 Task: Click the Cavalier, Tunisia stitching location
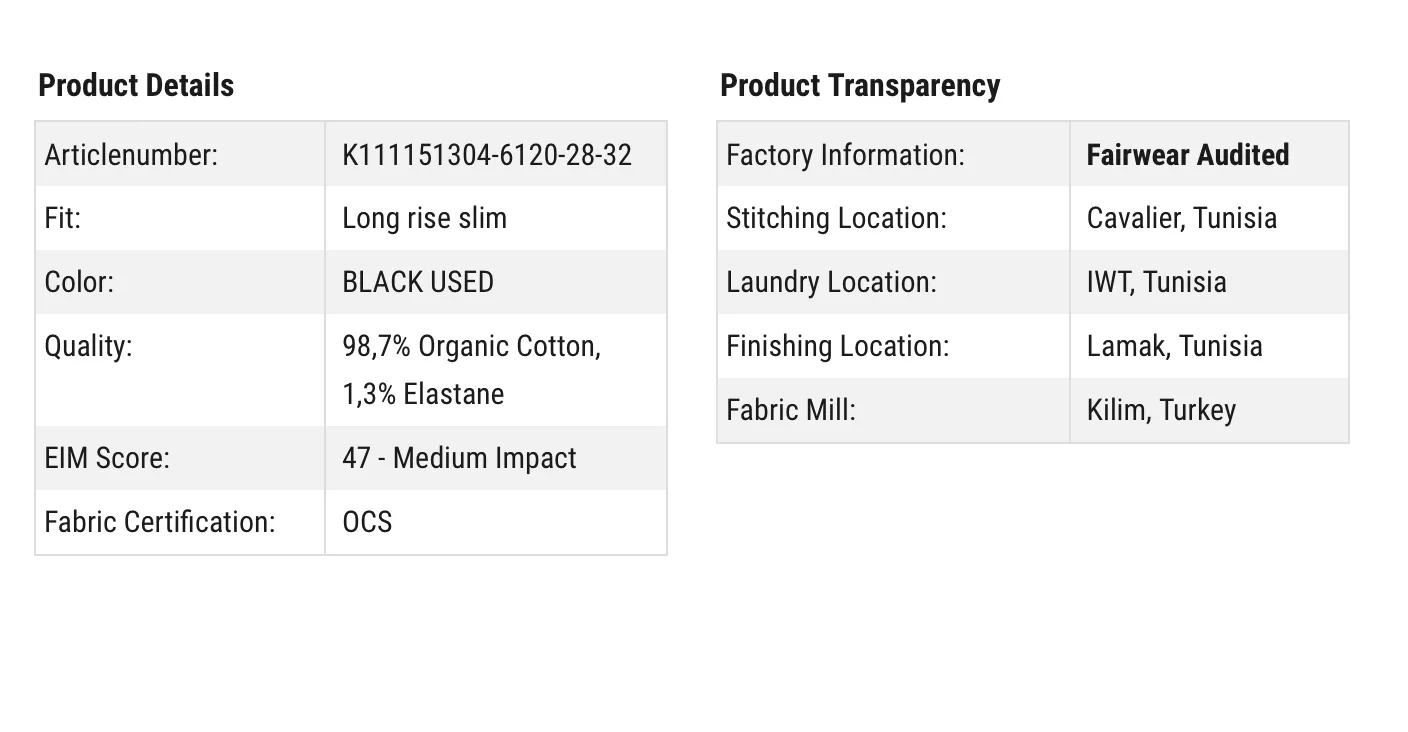point(1182,218)
